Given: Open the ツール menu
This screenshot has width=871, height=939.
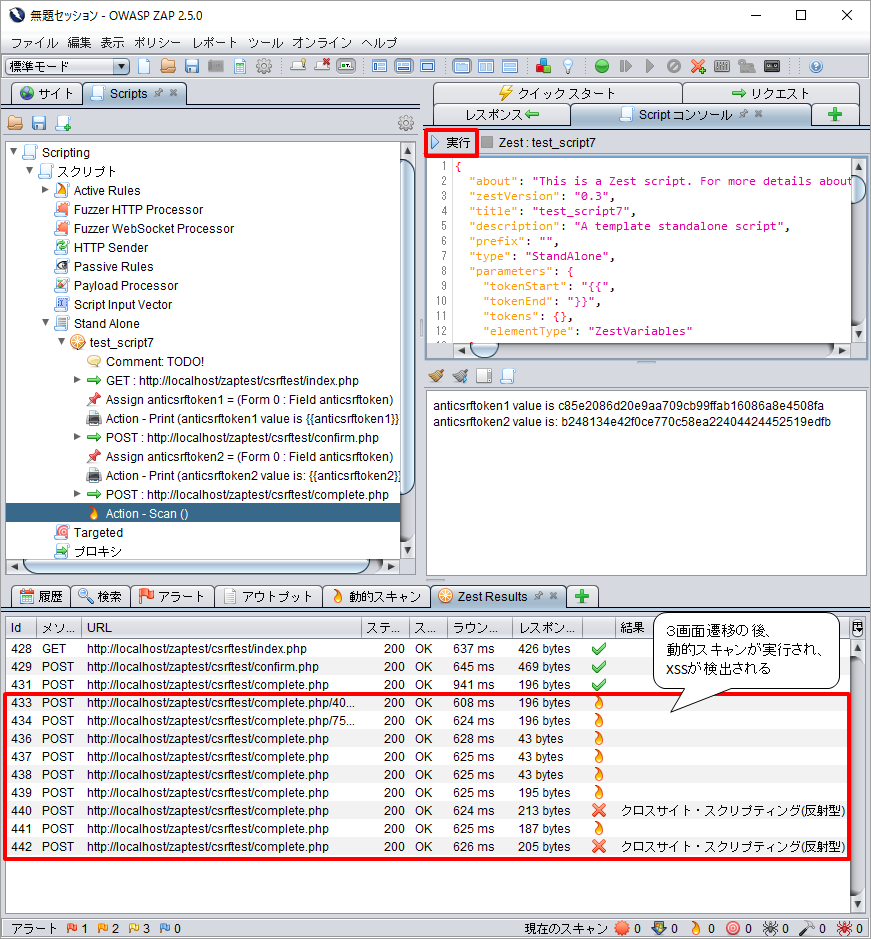Looking at the screenshot, I should 265,43.
